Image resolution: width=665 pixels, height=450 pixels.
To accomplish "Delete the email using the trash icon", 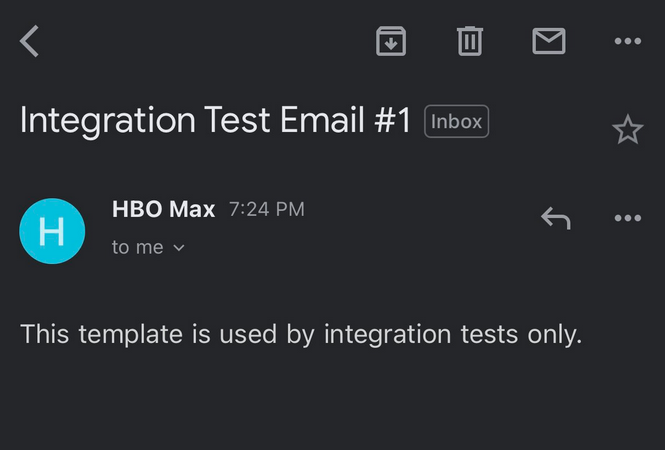I will click(470, 41).
